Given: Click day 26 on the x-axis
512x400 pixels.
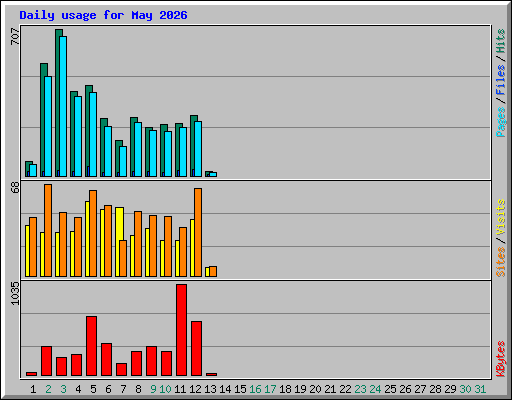Looking at the screenshot, I should click(405, 389).
